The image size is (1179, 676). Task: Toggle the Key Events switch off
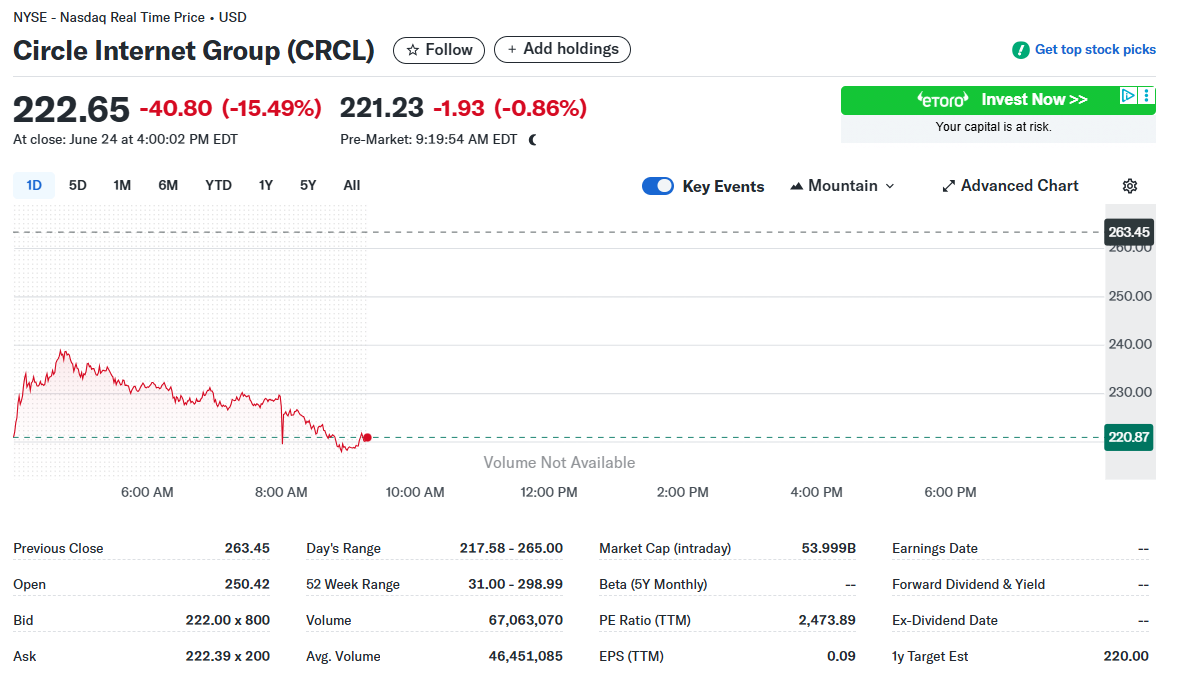(x=658, y=186)
